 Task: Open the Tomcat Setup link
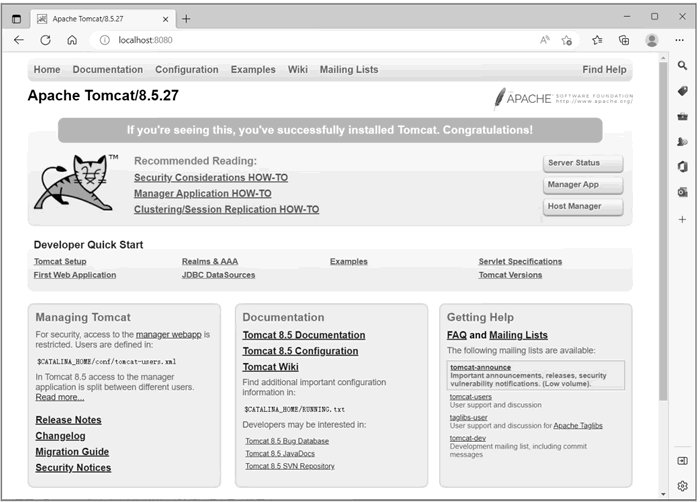[60, 262]
